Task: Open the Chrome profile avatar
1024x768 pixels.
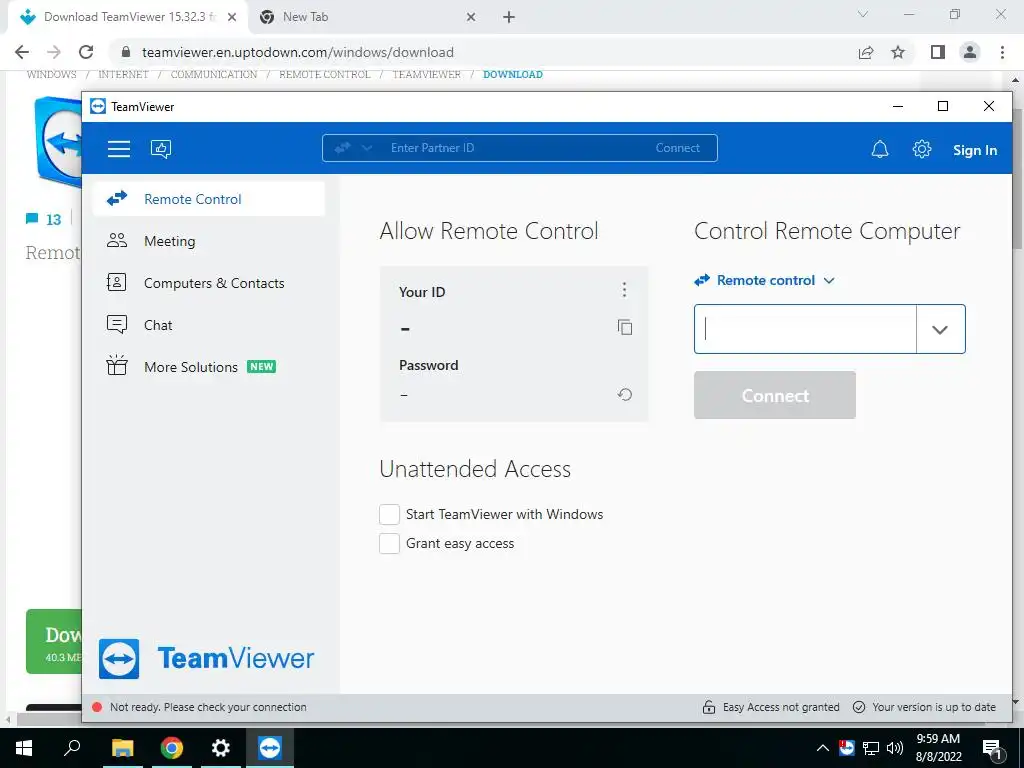Action: click(970, 52)
